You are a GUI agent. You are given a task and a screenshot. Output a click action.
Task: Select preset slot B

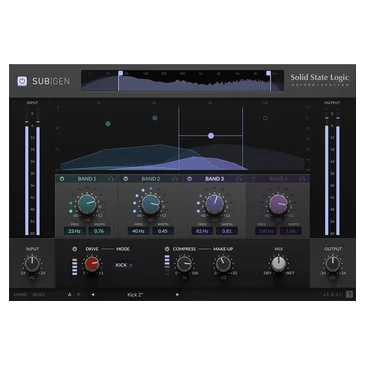[79, 295]
